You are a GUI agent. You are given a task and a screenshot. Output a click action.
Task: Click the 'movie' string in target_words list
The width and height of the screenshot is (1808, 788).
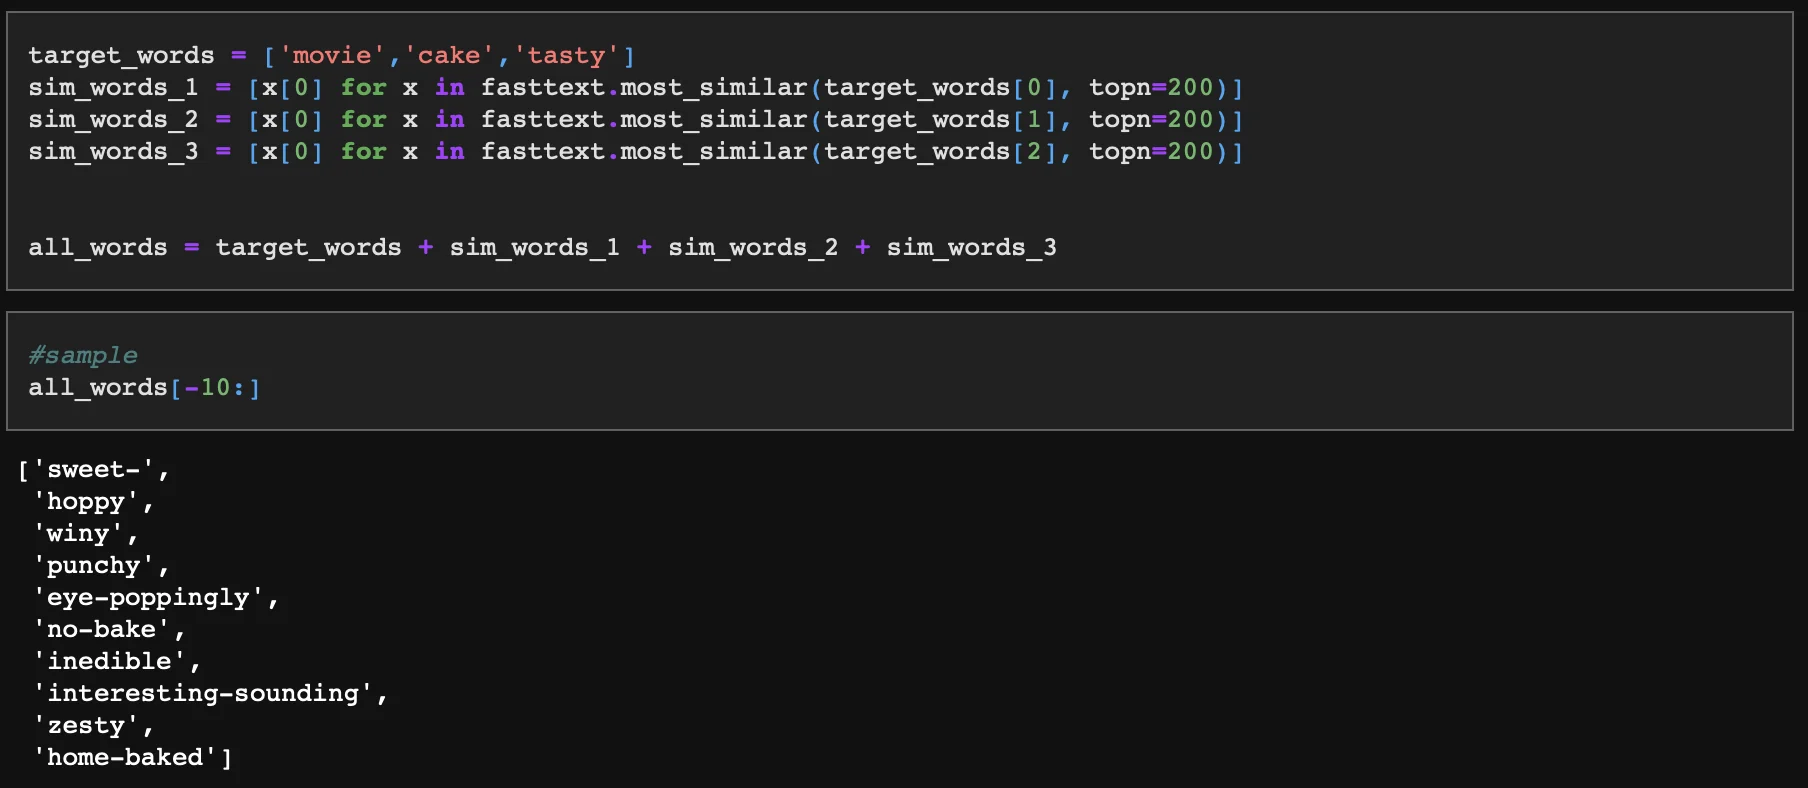pyautogui.click(x=331, y=56)
